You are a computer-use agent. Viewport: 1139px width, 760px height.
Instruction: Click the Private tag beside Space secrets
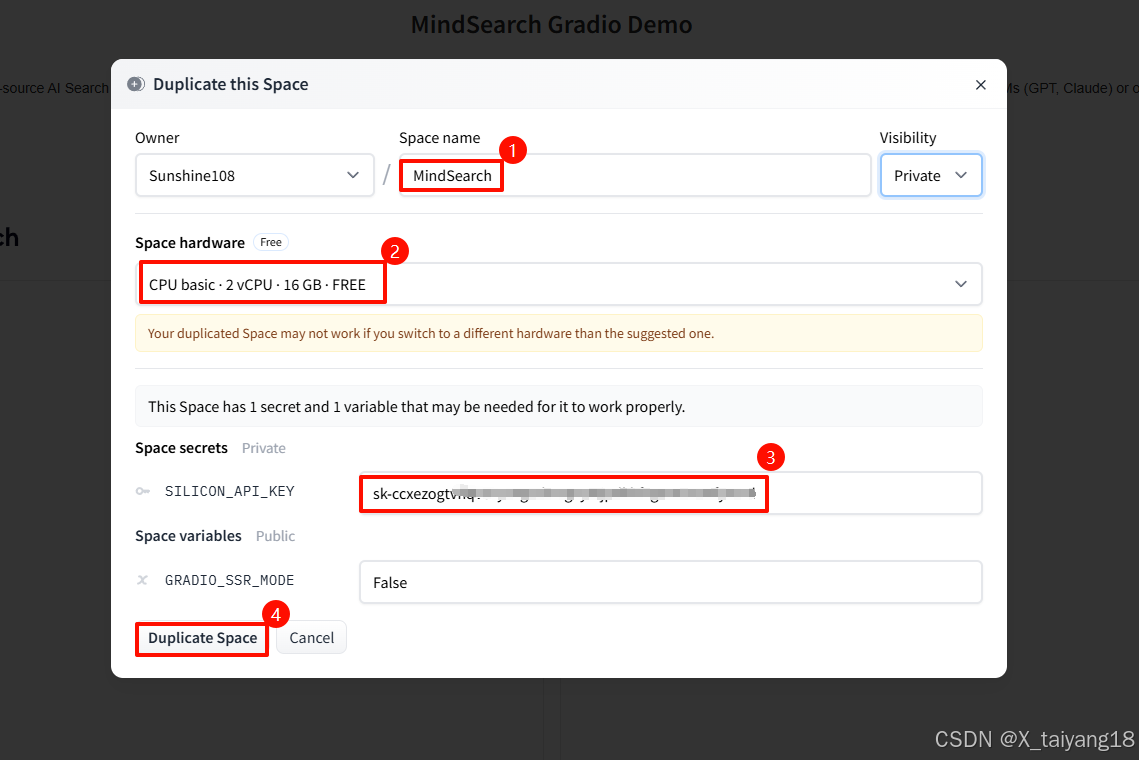click(x=264, y=448)
